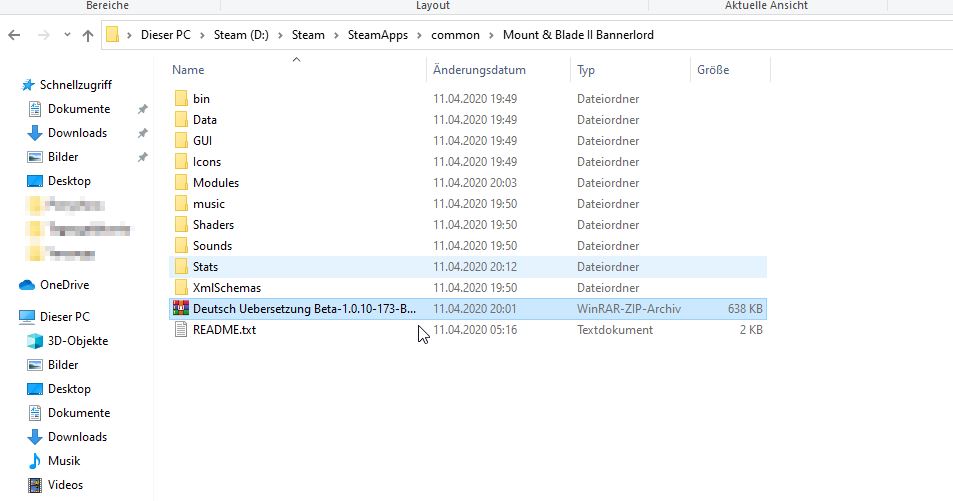
Task: Click the folder icon in address bar
Action: click(x=112, y=35)
